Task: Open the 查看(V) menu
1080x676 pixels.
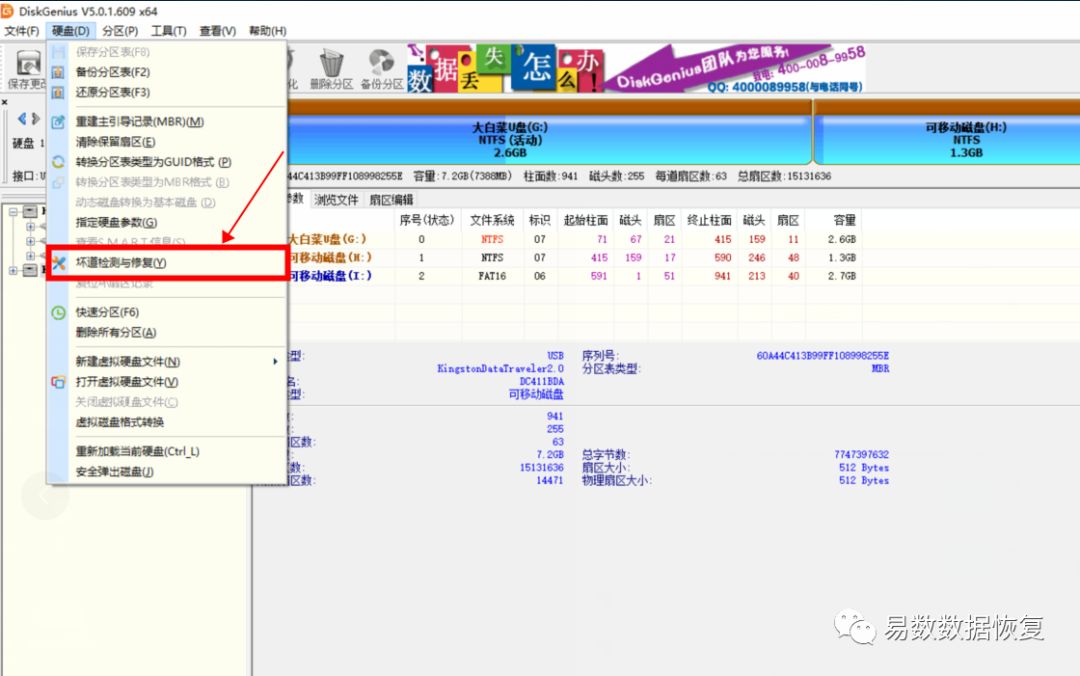Action: (218, 31)
